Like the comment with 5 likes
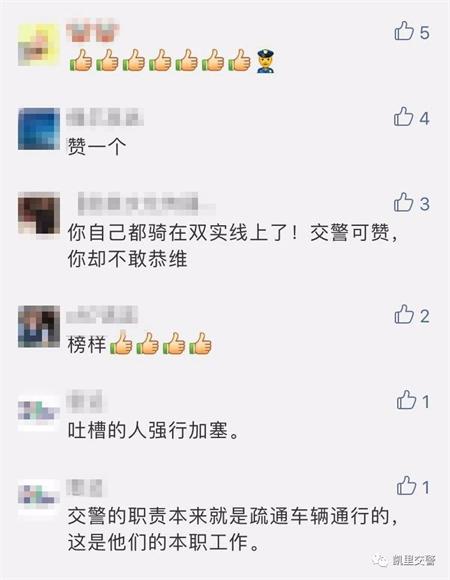Image resolution: width=450 pixels, height=580 pixels. (x=404, y=31)
